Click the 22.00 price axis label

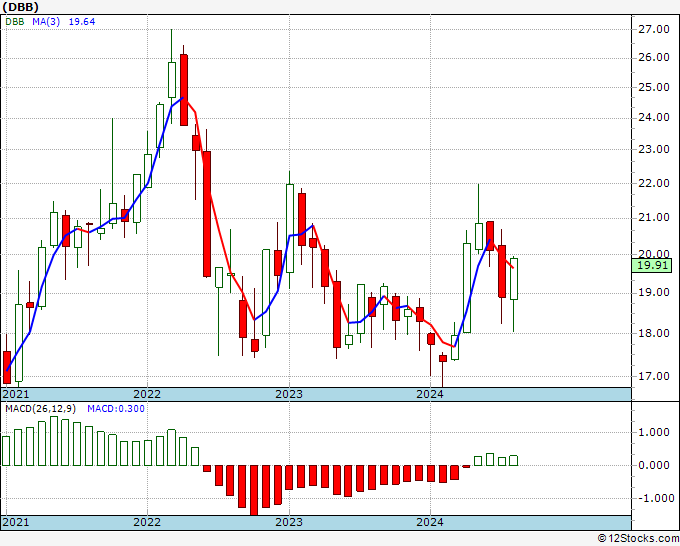click(654, 183)
